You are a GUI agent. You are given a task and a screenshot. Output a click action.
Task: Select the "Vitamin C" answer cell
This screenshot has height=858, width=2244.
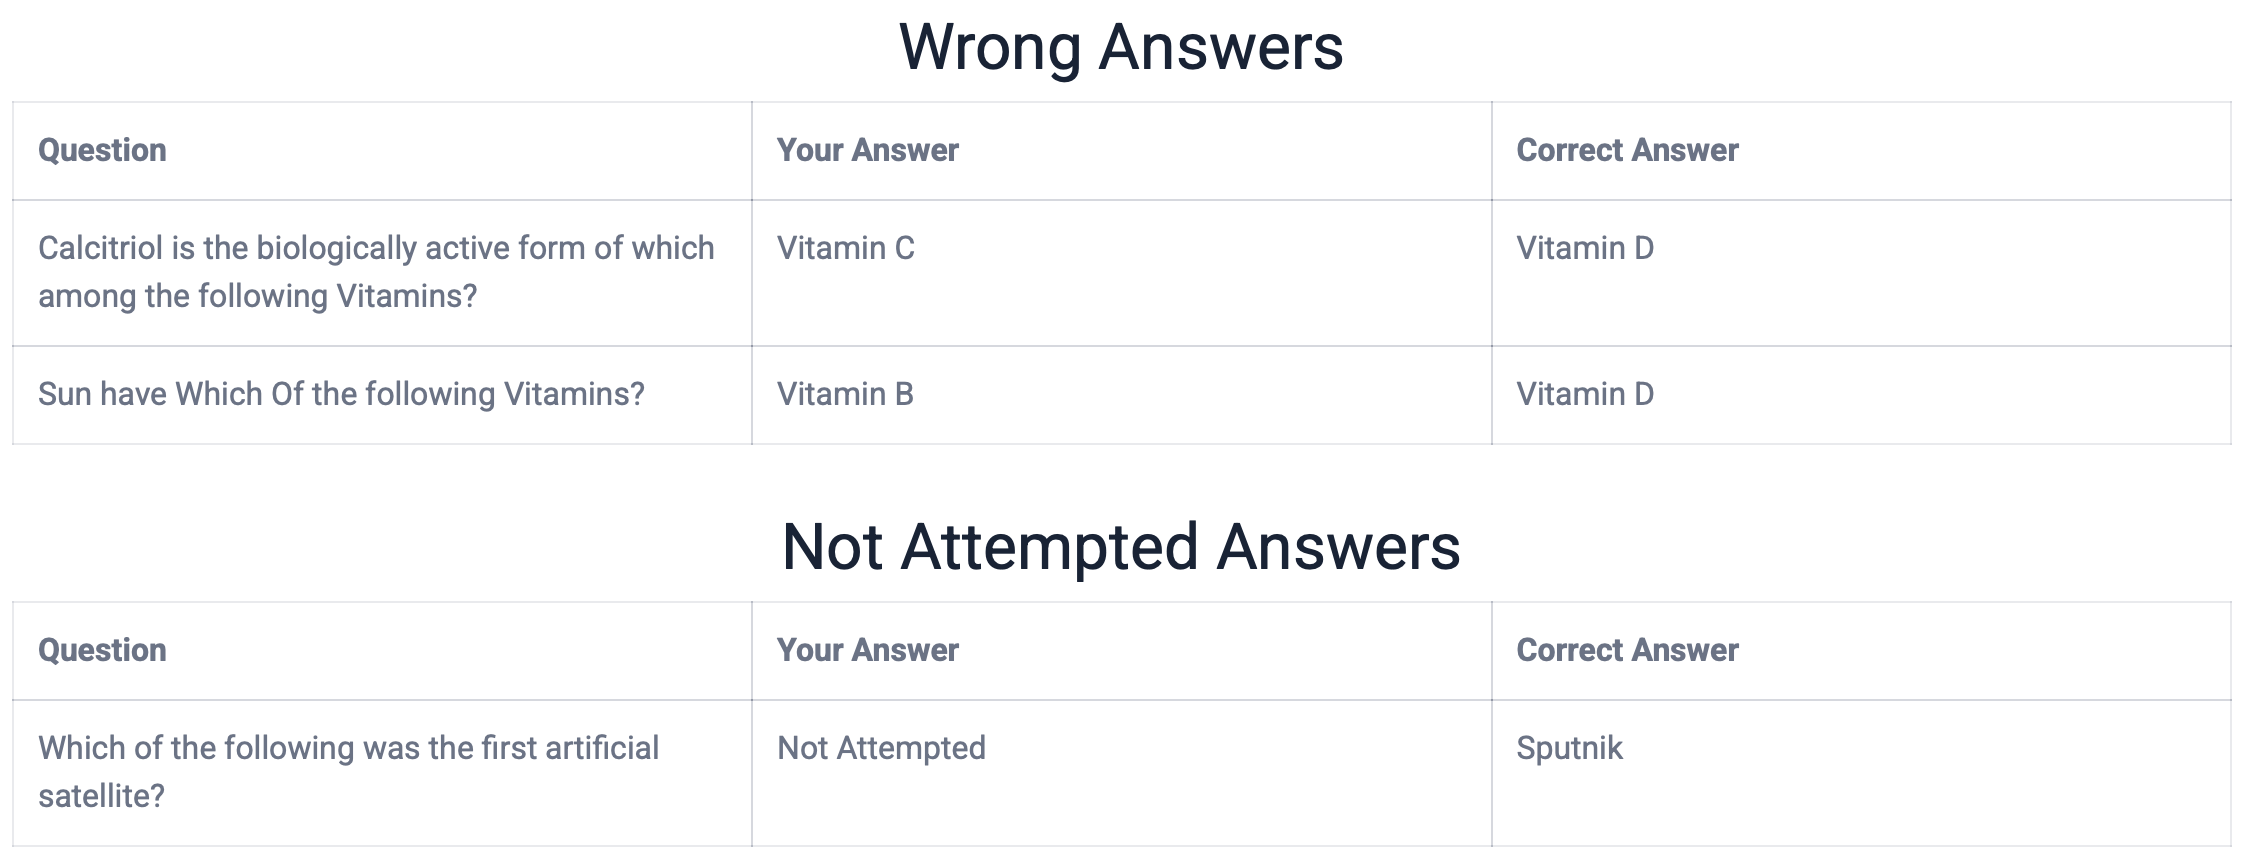point(845,248)
